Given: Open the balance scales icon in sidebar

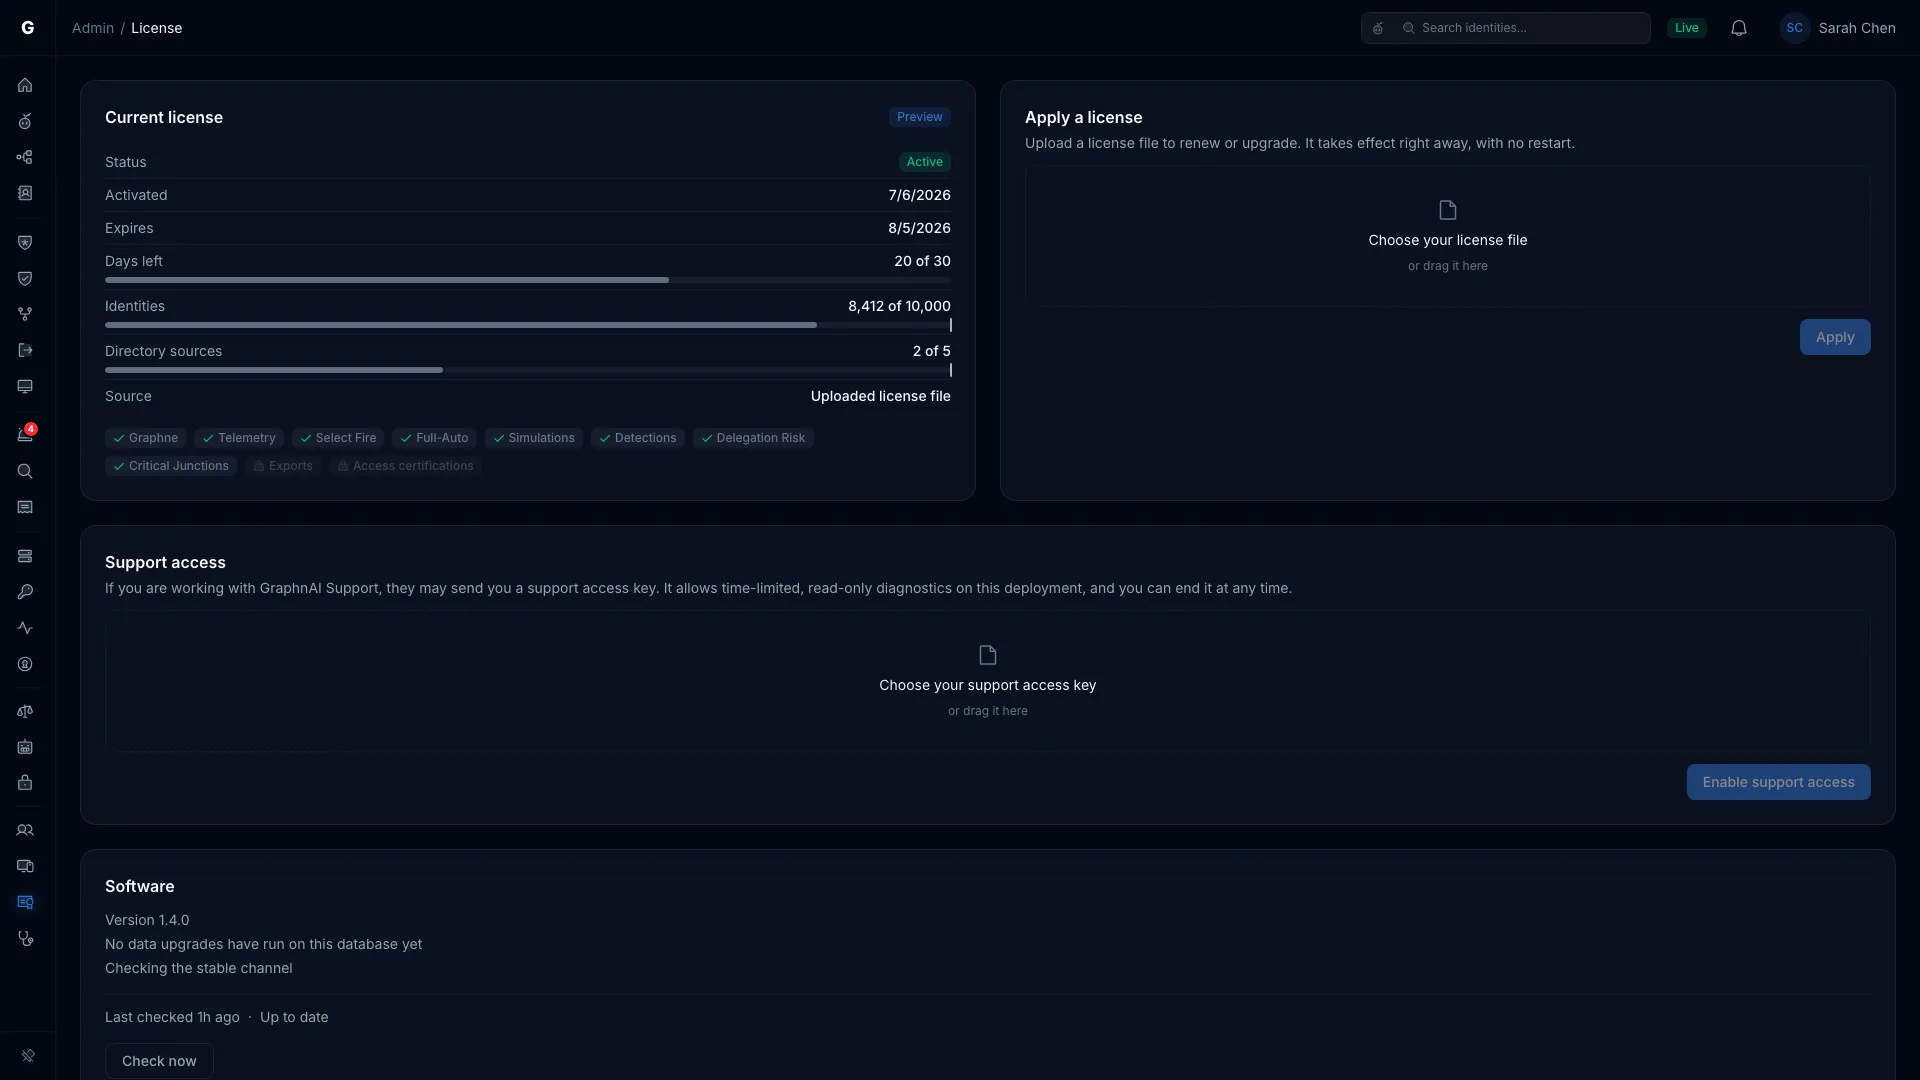Looking at the screenshot, I should pyautogui.click(x=25, y=711).
